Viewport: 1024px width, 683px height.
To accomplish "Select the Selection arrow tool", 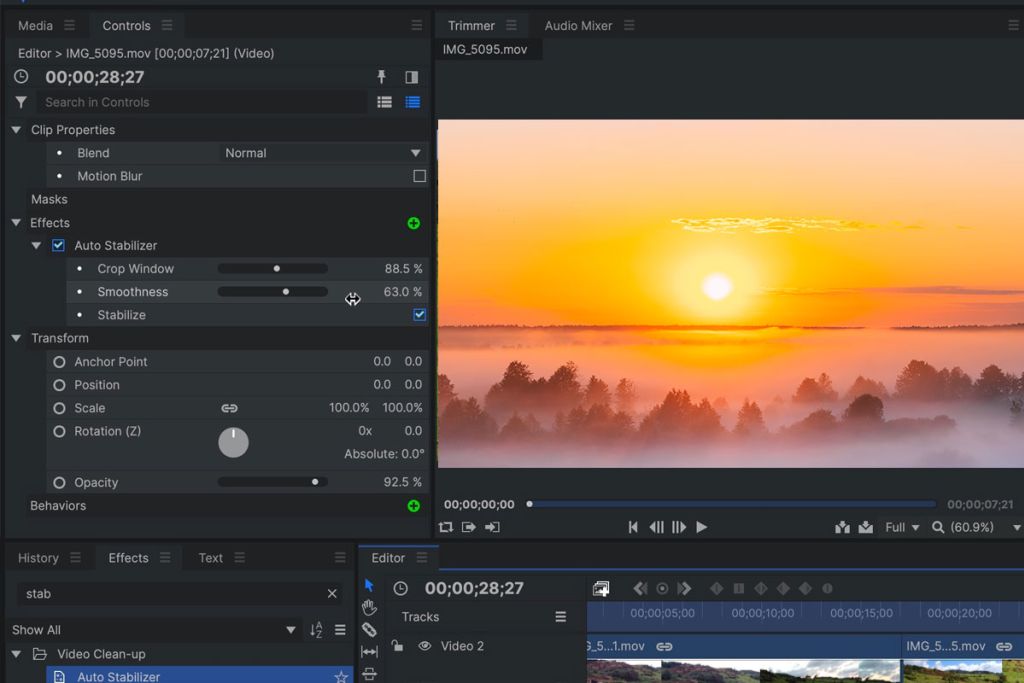I will tap(369, 585).
